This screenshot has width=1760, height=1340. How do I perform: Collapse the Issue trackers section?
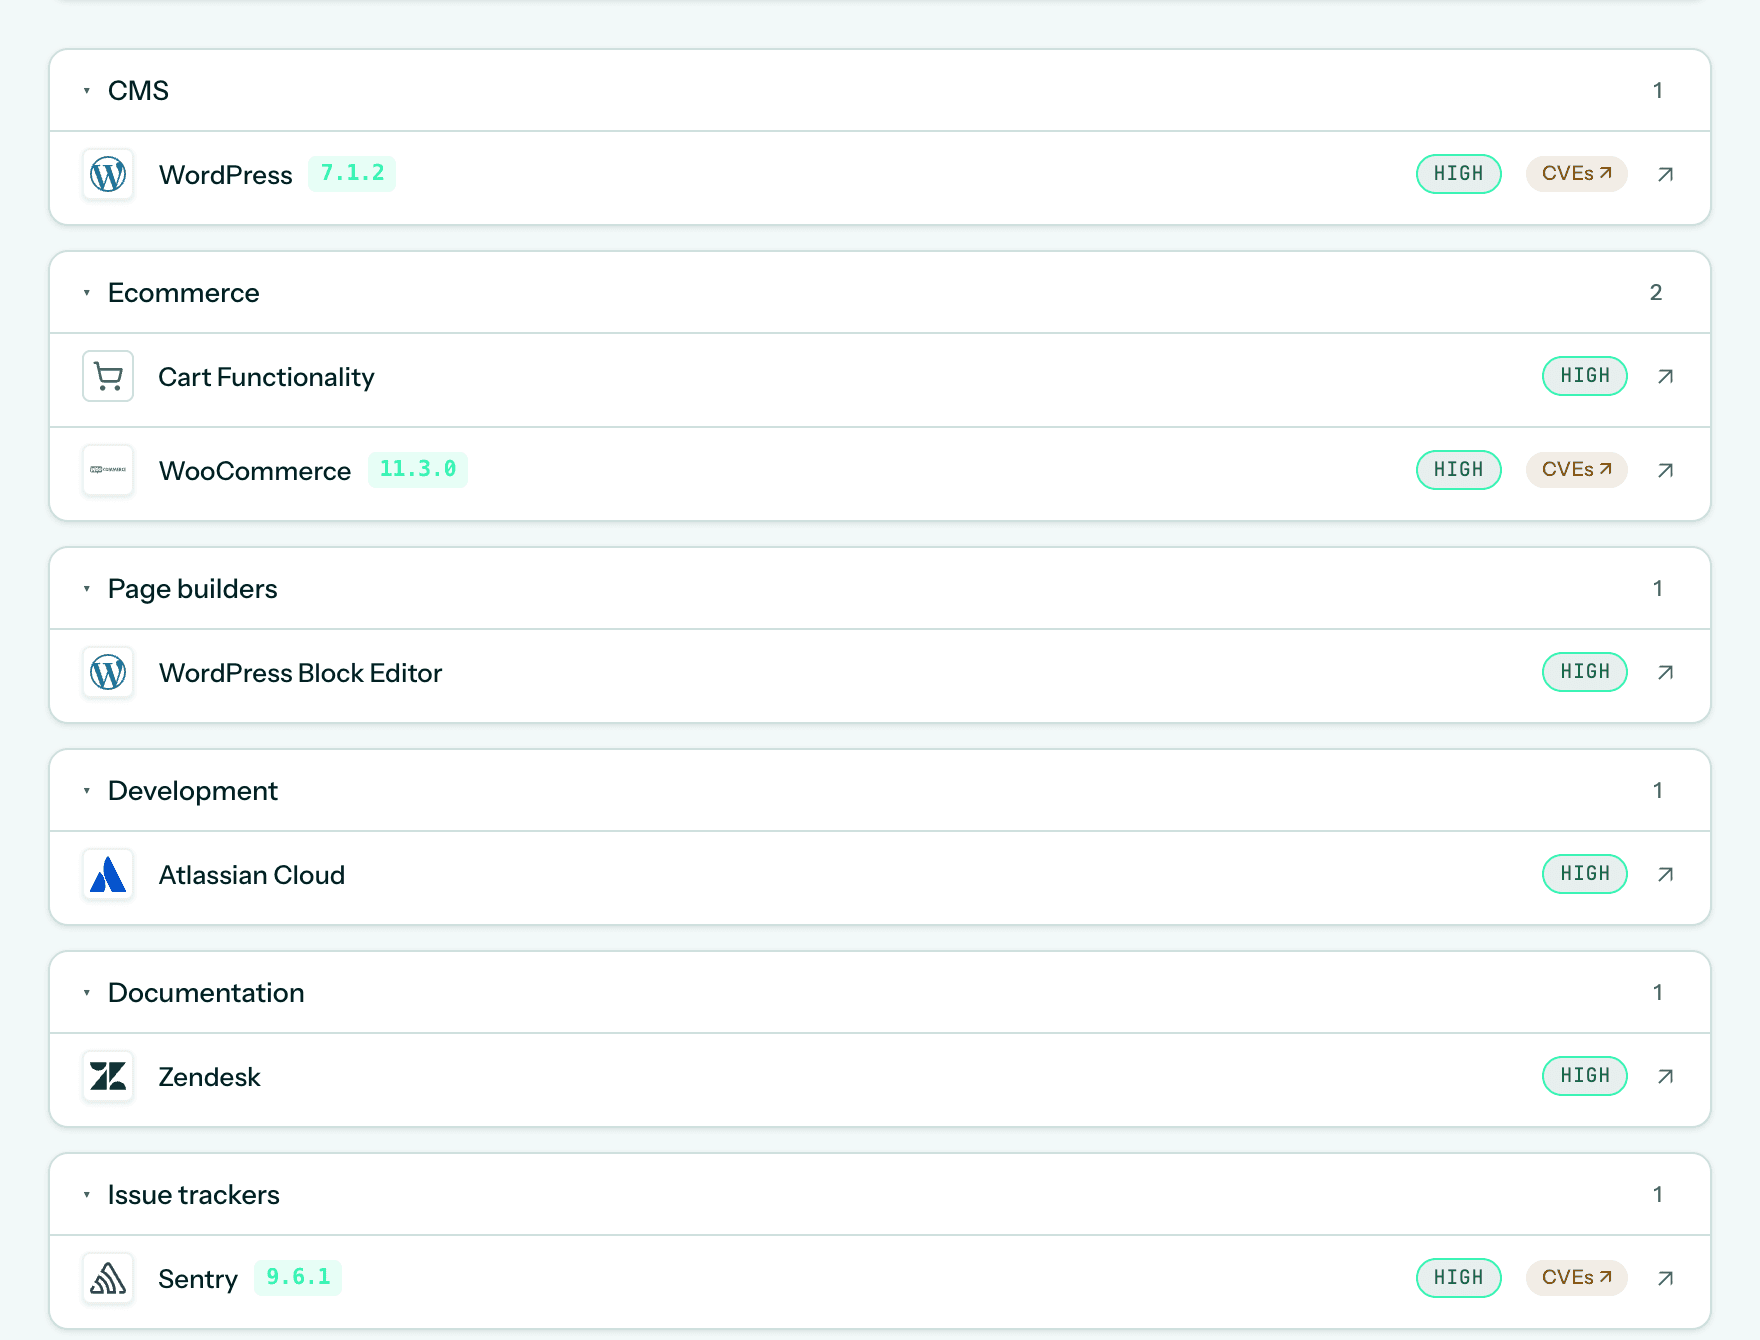pos(87,1195)
